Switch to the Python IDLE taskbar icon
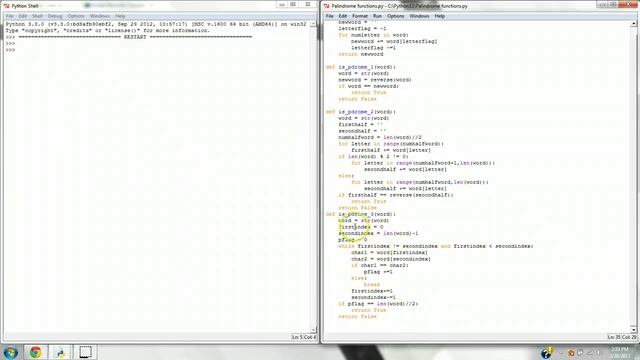The height and width of the screenshot is (360, 640). (x=60, y=352)
